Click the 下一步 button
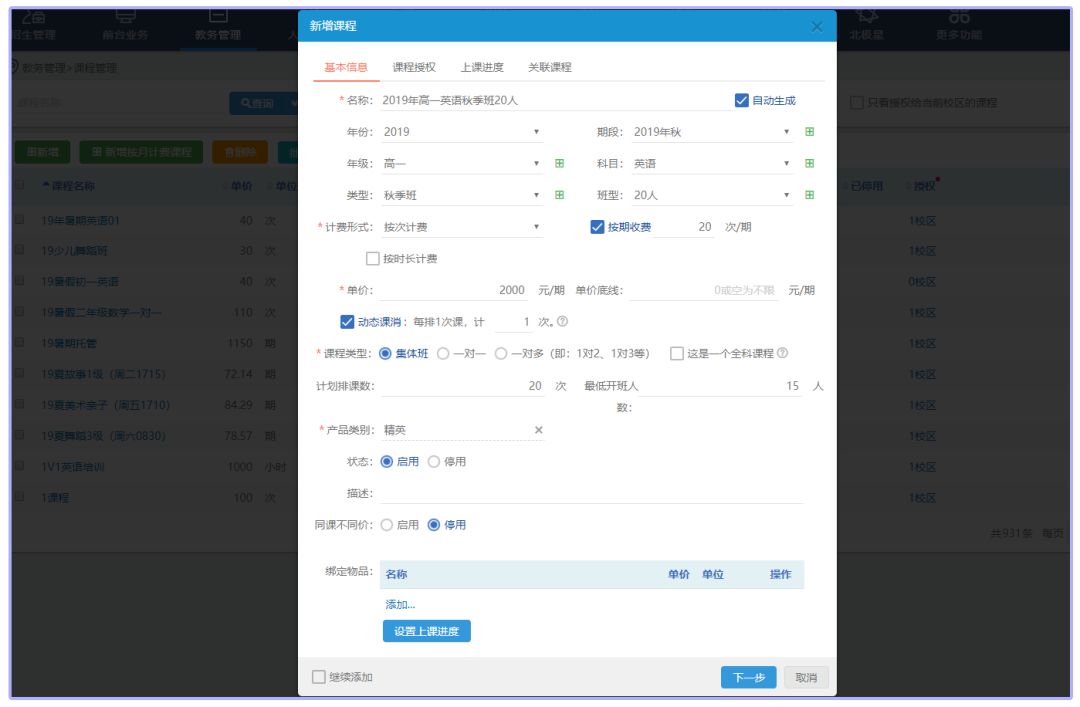Screen dimensions: 1080x707 tap(748, 677)
